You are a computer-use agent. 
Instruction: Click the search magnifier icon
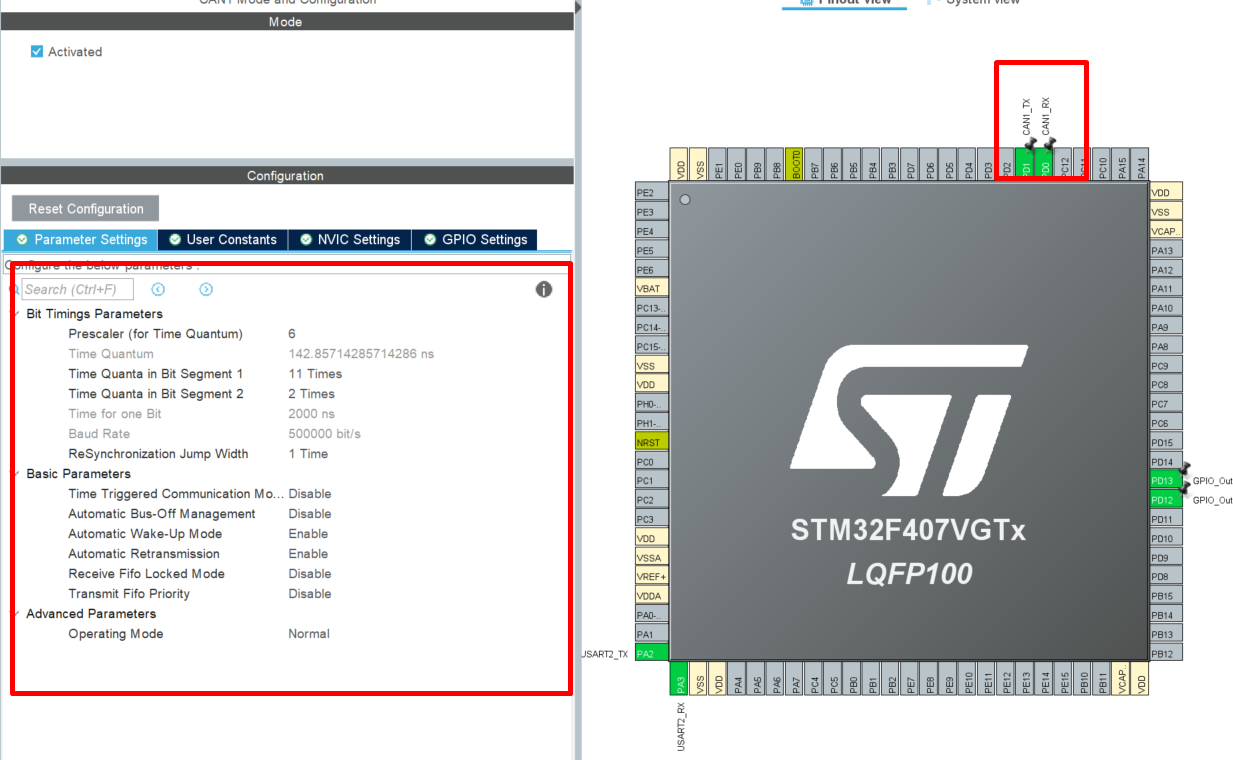(x=12, y=289)
